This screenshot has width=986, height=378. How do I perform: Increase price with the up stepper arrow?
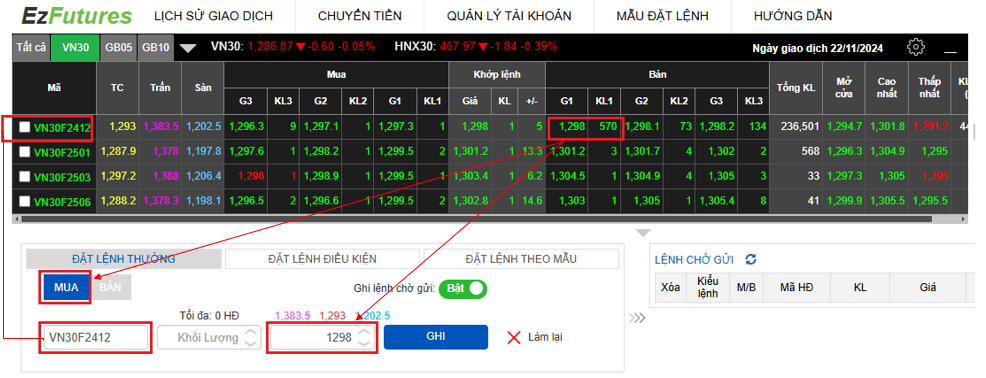363,331
